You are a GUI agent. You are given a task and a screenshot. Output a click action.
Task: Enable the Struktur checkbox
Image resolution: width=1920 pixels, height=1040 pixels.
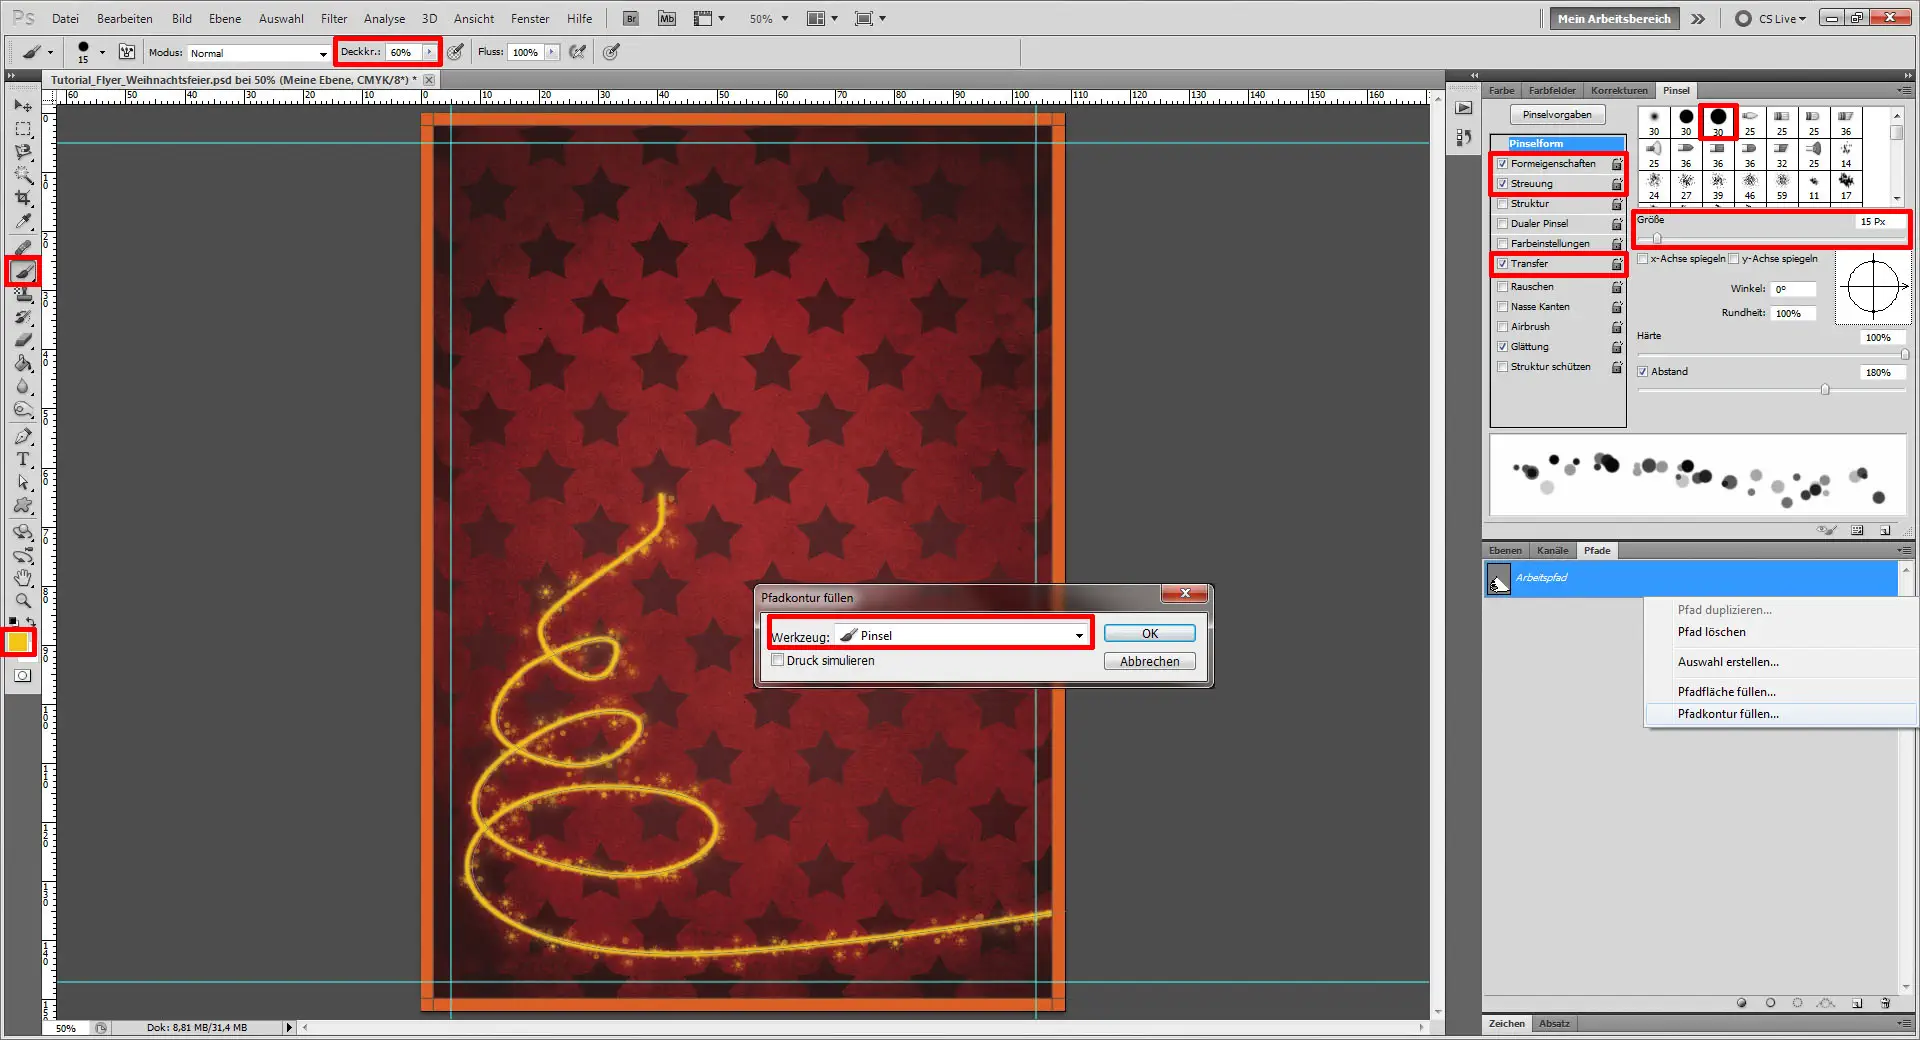point(1502,204)
